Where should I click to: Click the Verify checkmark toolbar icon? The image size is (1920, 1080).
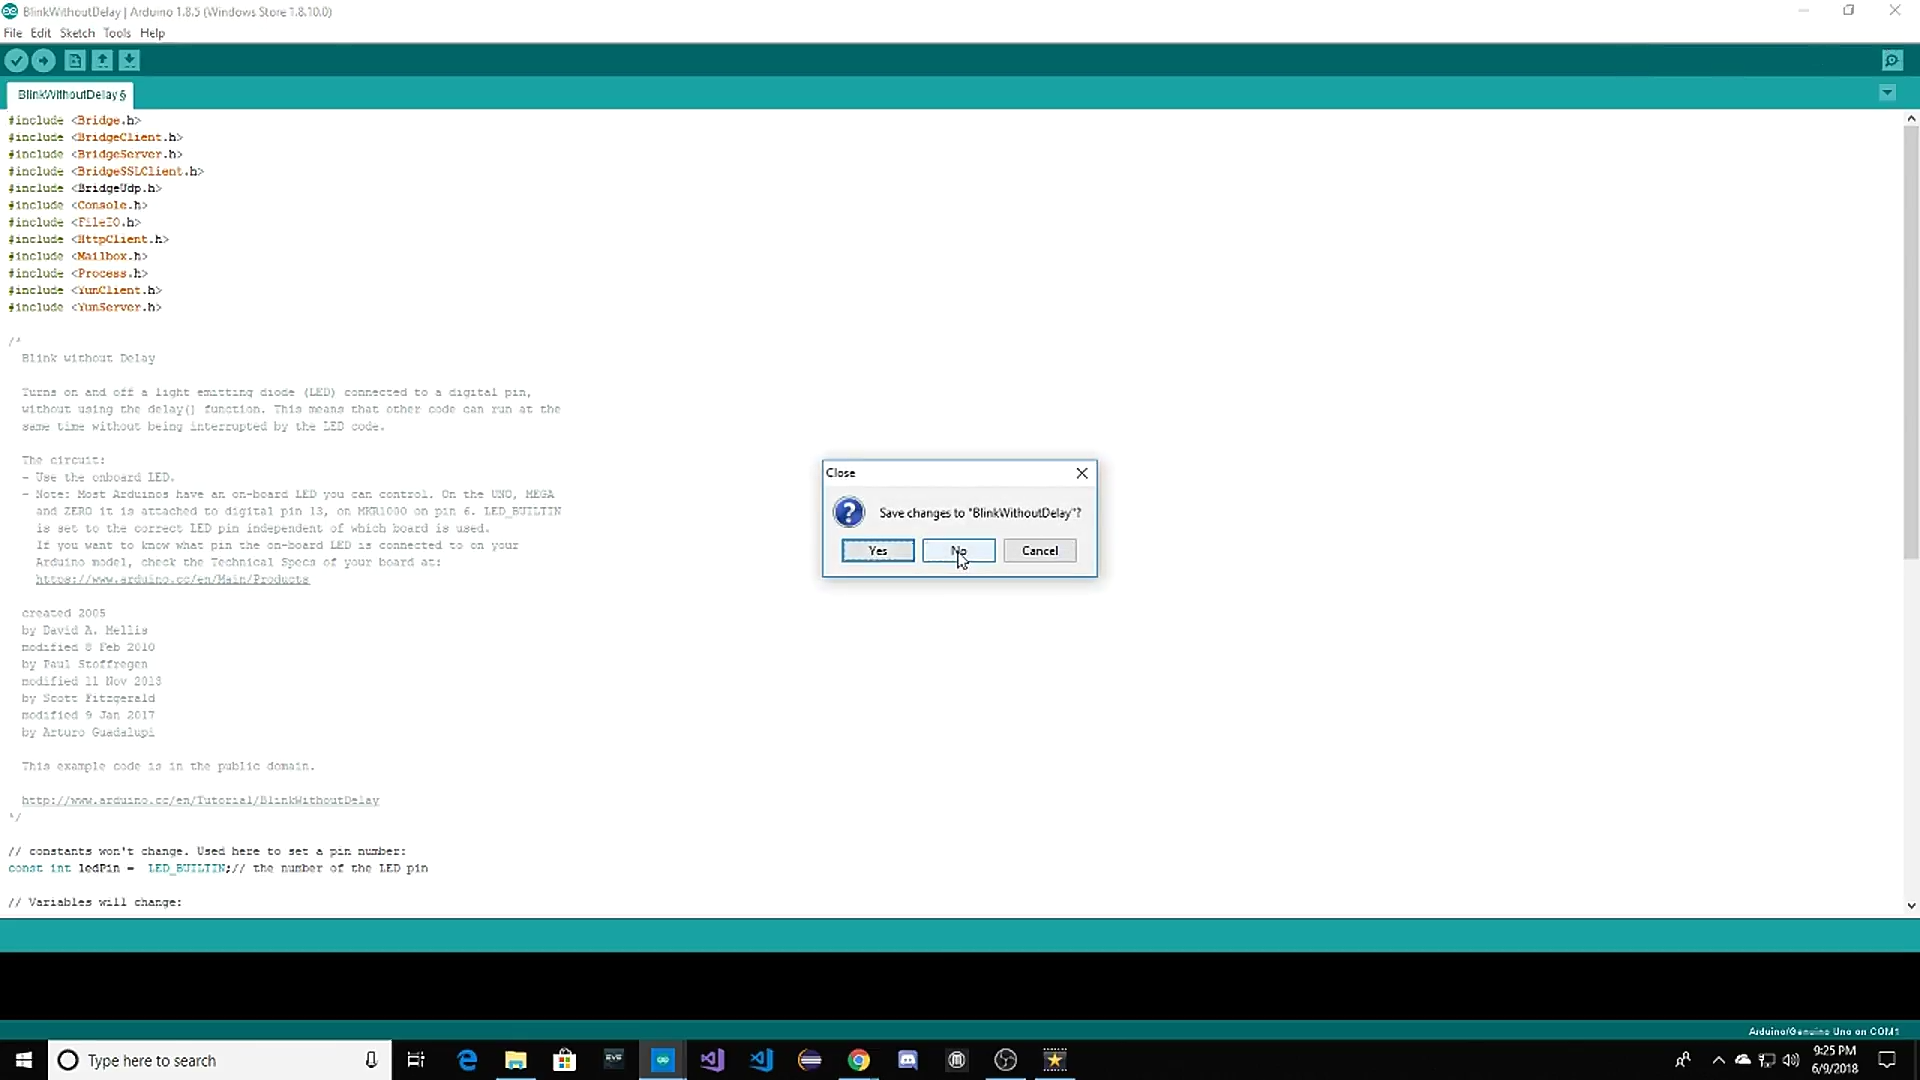tap(16, 61)
